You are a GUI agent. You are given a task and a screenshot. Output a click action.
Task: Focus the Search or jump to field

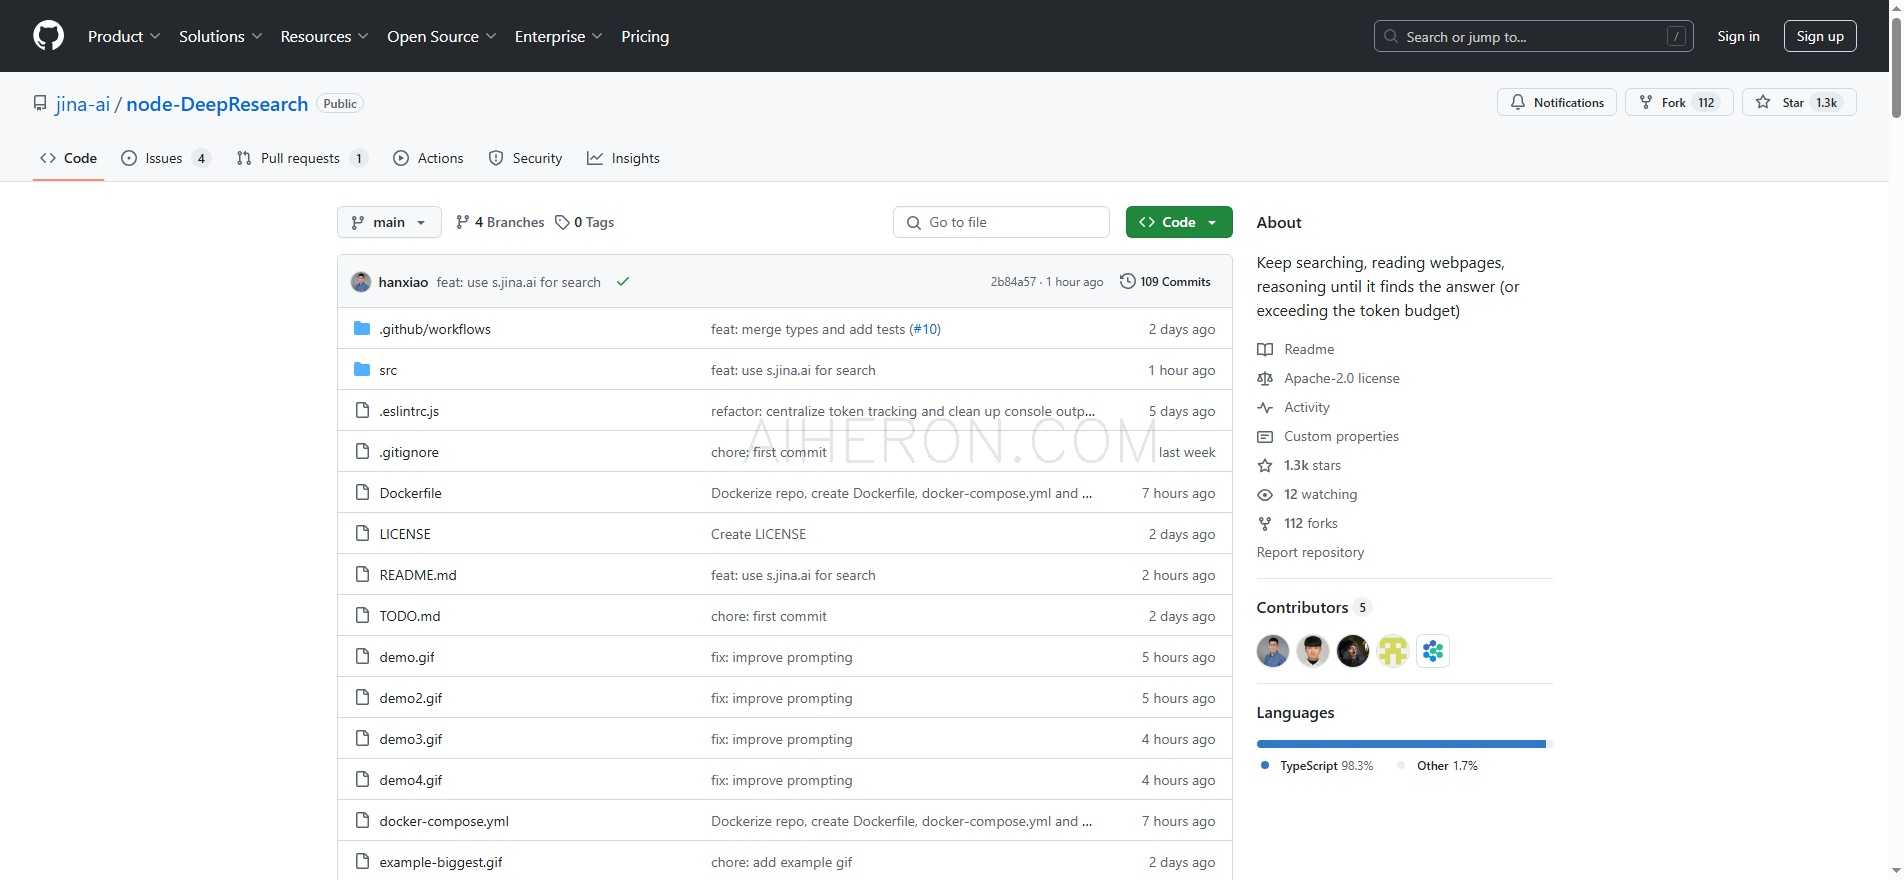click(x=1533, y=36)
